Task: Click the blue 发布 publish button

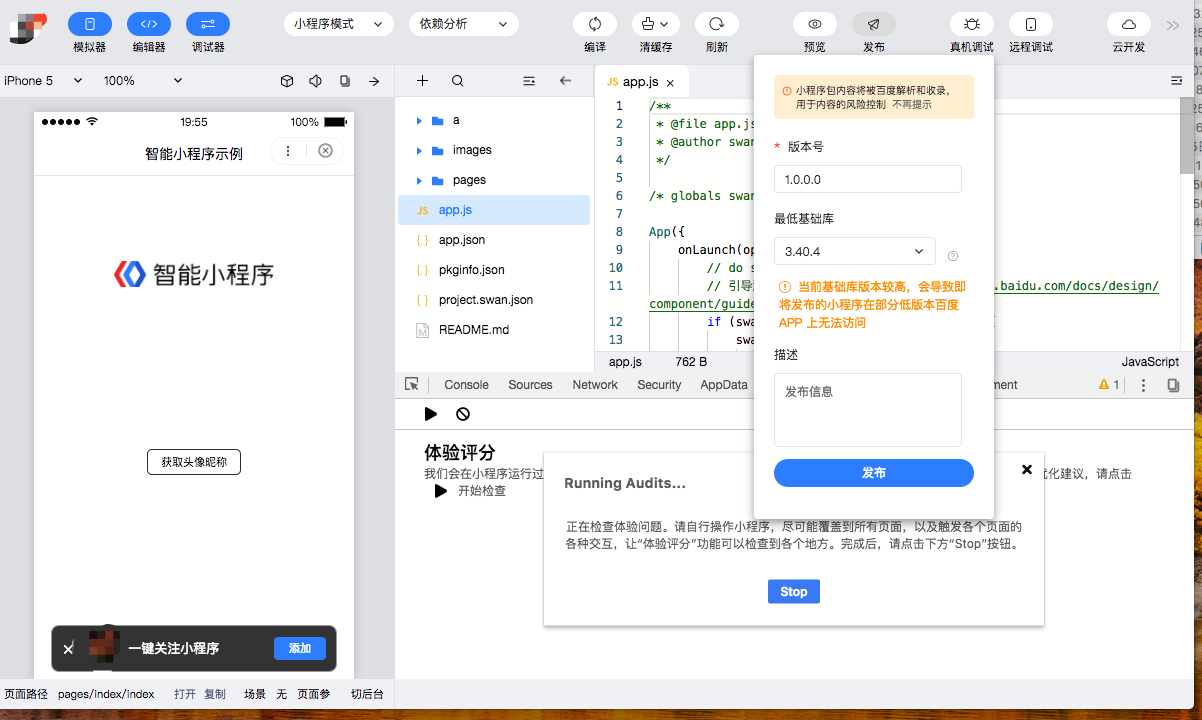Action: (874, 473)
